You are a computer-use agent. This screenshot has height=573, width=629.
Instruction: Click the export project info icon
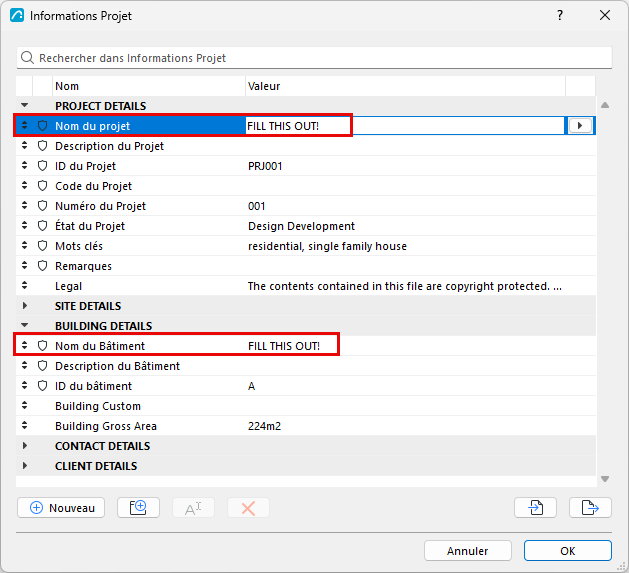[590, 508]
